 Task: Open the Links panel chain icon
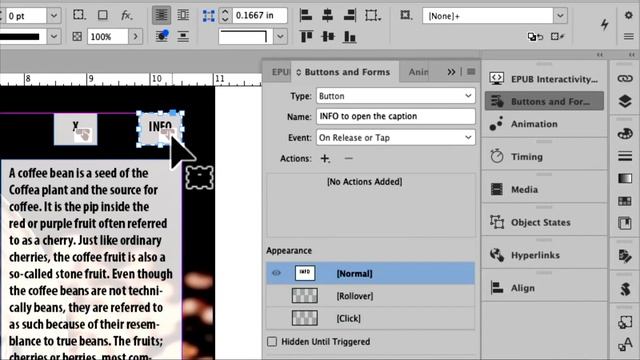pos(624,78)
